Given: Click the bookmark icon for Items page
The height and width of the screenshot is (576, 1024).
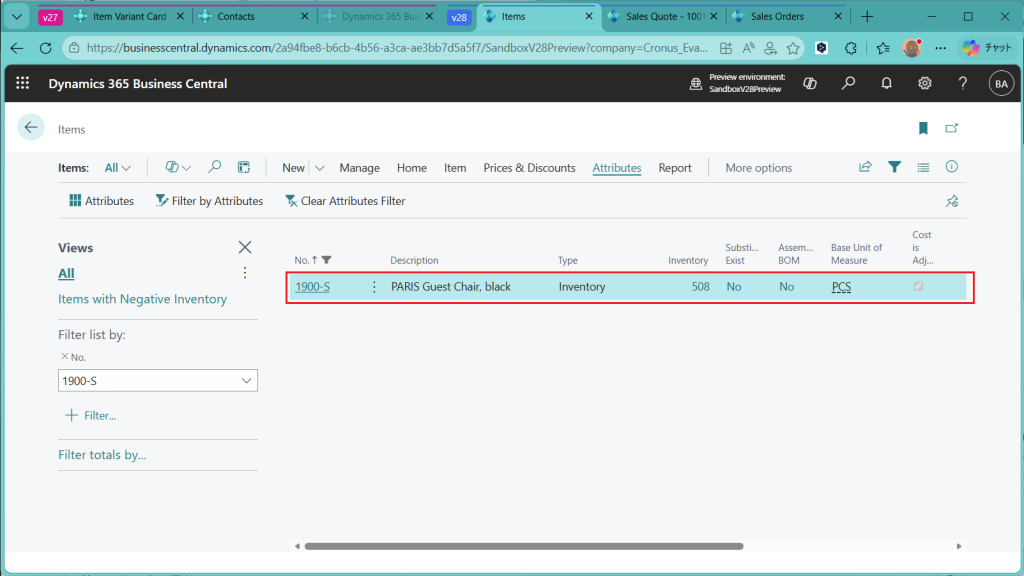Looking at the screenshot, I should coord(923,128).
